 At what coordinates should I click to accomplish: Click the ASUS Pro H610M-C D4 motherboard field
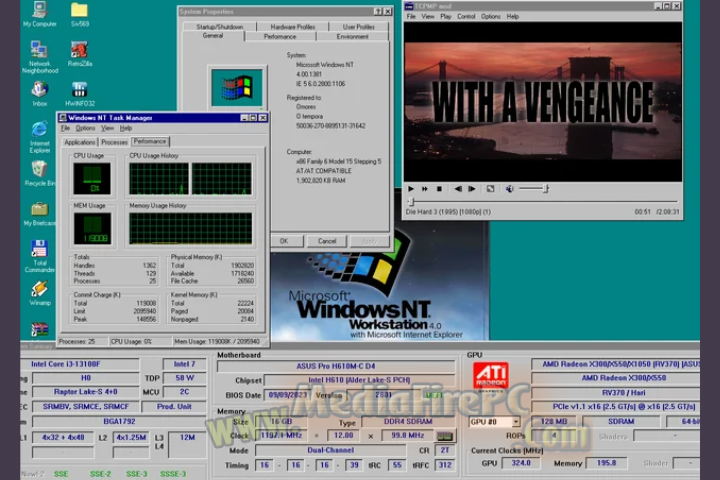pos(336,366)
